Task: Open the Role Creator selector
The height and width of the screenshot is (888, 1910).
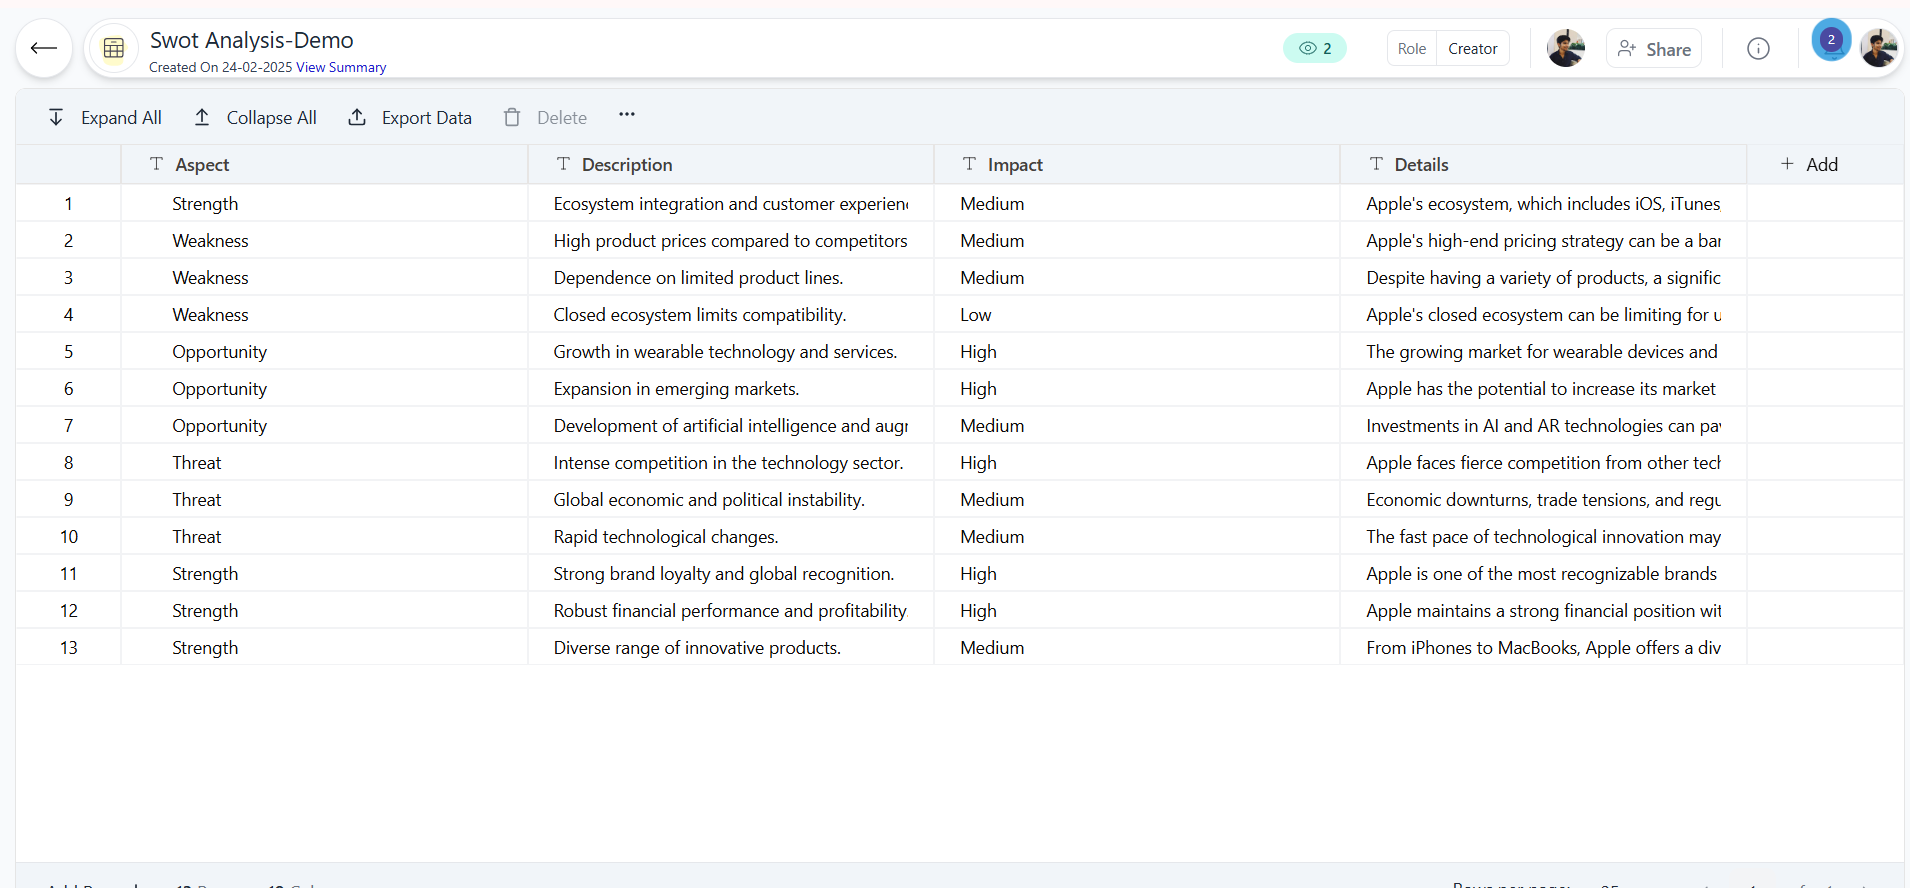Action: (x=1447, y=48)
